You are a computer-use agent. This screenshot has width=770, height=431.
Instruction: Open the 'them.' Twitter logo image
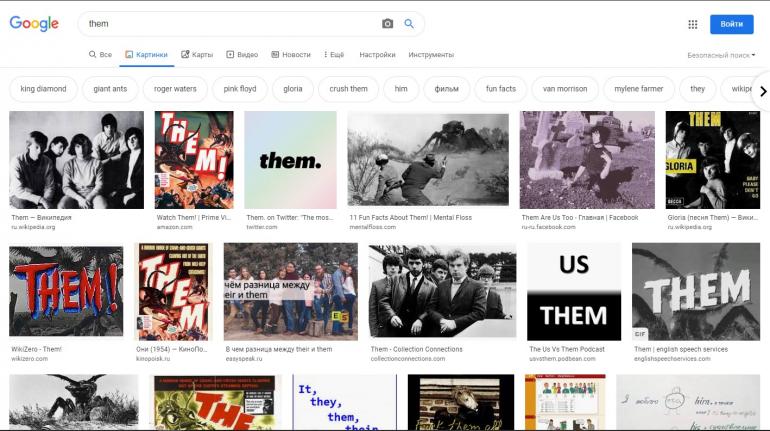[x=290, y=160]
